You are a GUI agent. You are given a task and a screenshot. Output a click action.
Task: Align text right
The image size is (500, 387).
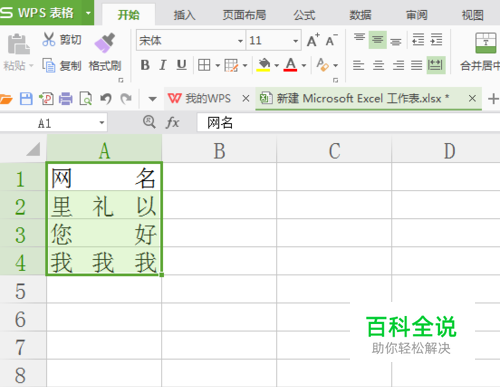(x=398, y=65)
